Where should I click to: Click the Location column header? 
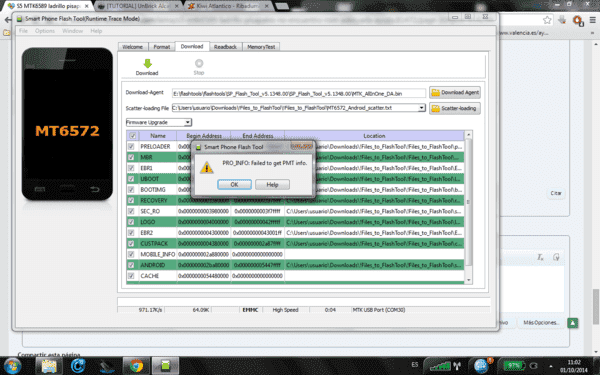[x=374, y=135]
